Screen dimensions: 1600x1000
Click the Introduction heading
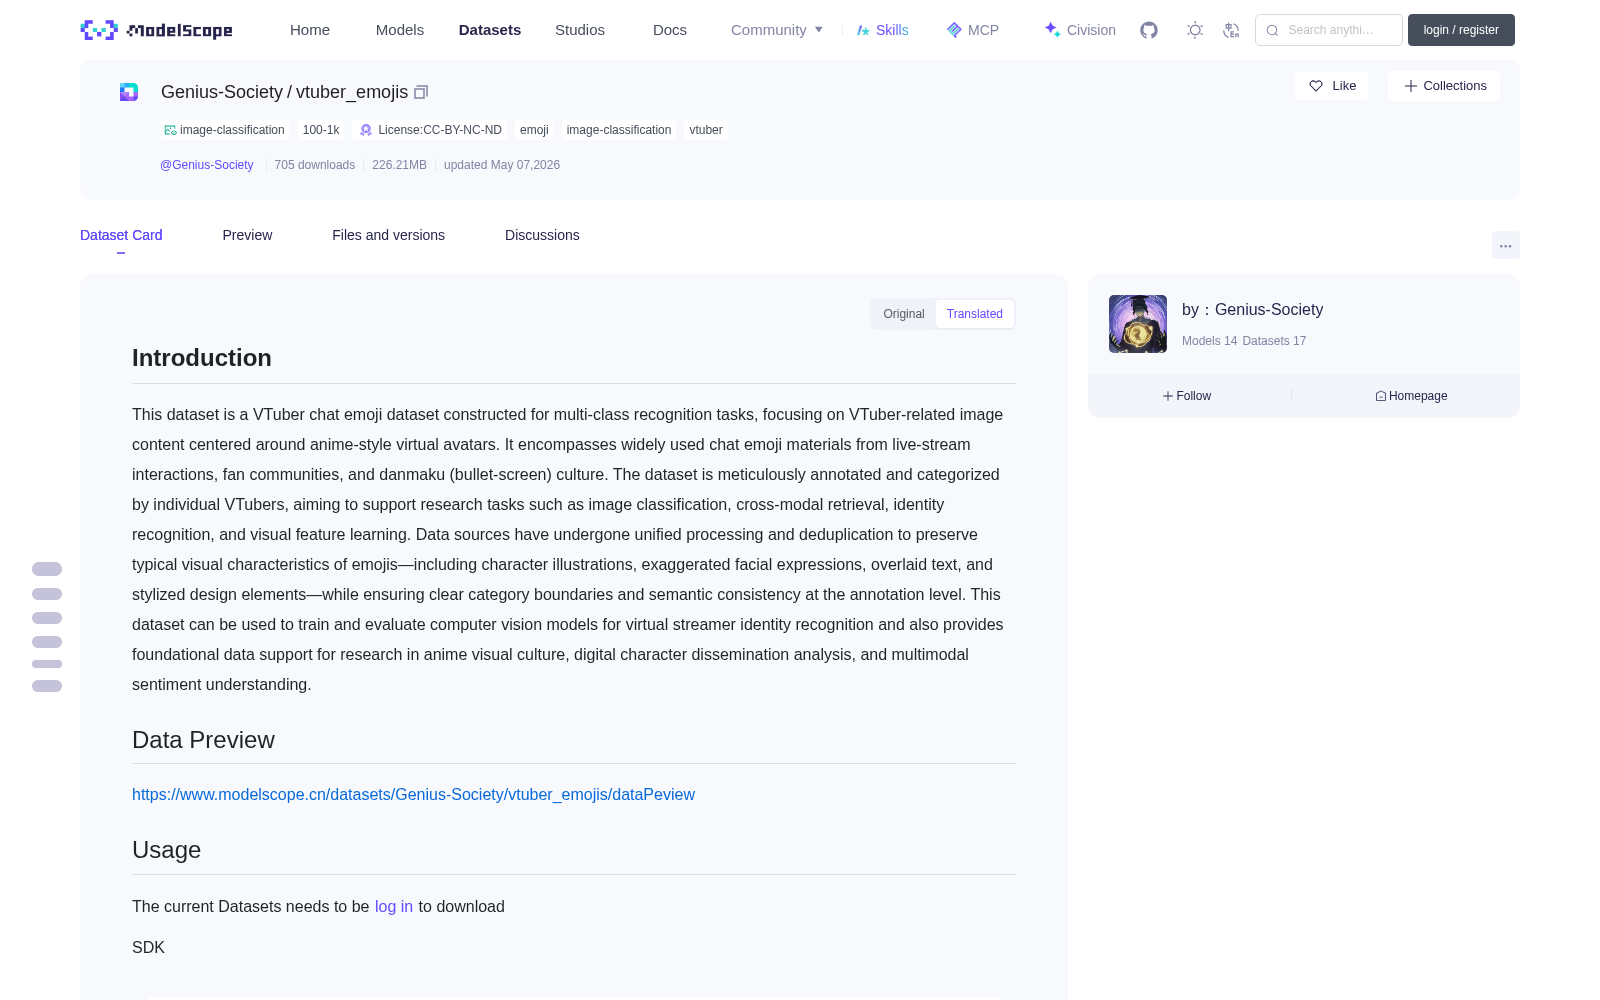pyautogui.click(x=202, y=358)
